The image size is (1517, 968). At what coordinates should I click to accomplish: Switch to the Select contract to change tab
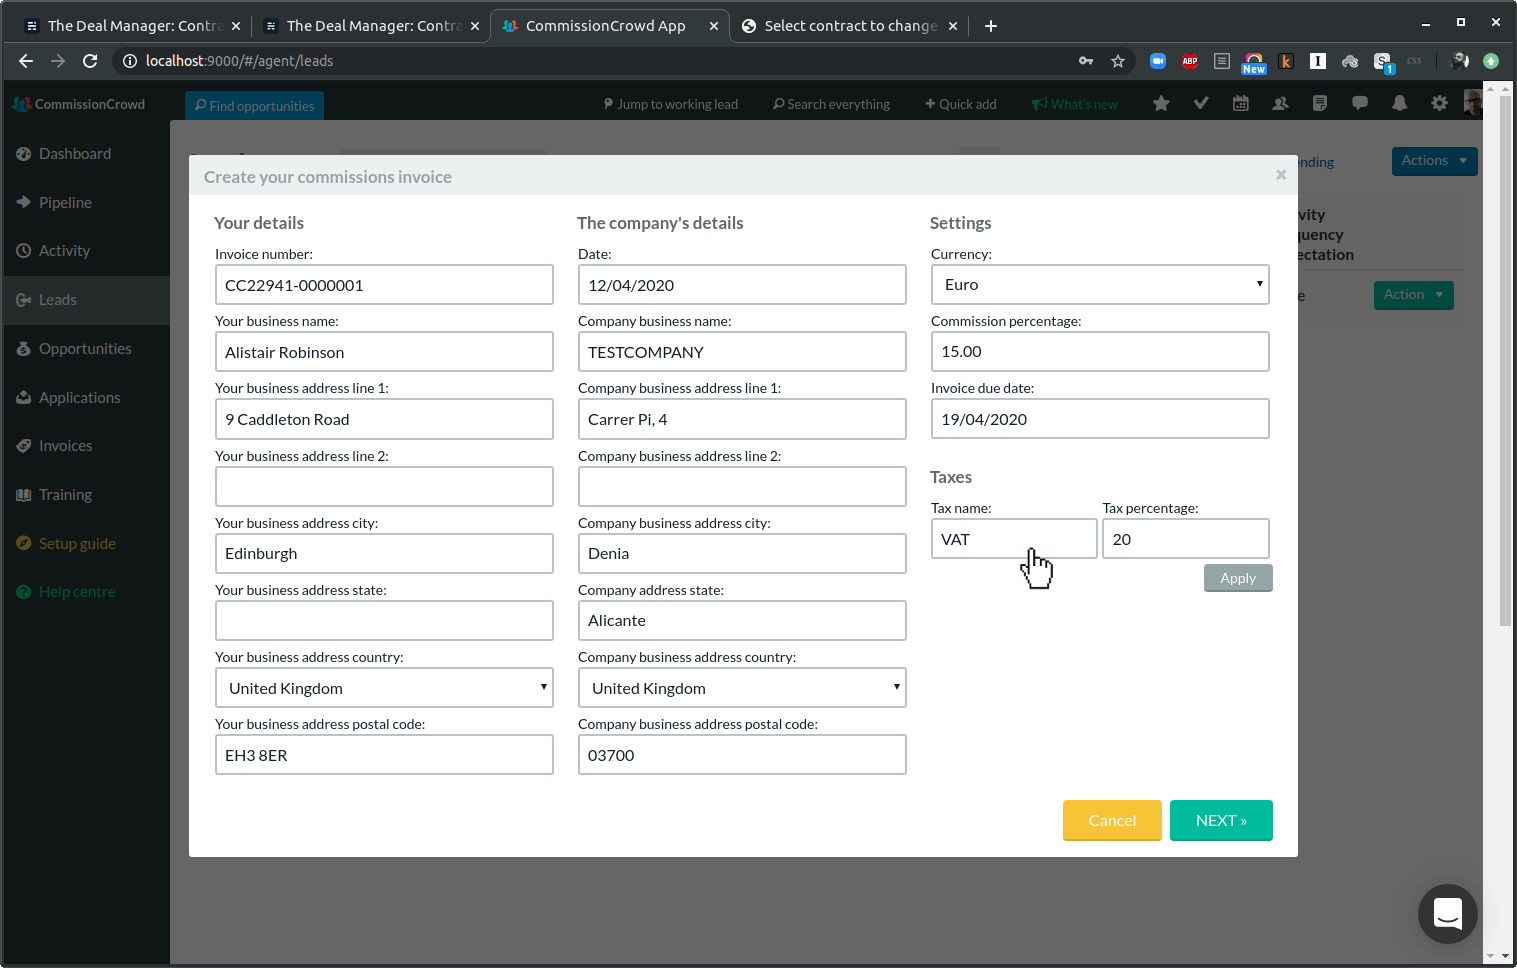pos(848,26)
